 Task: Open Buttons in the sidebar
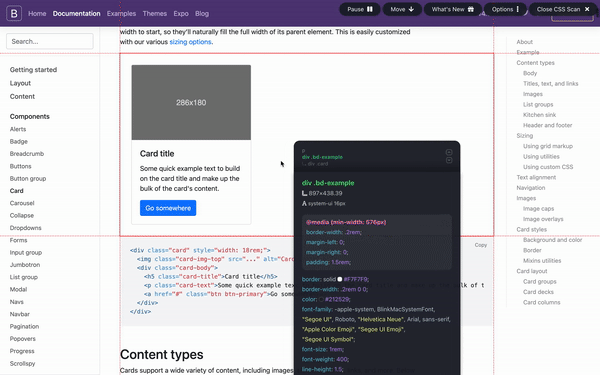click(21, 166)
